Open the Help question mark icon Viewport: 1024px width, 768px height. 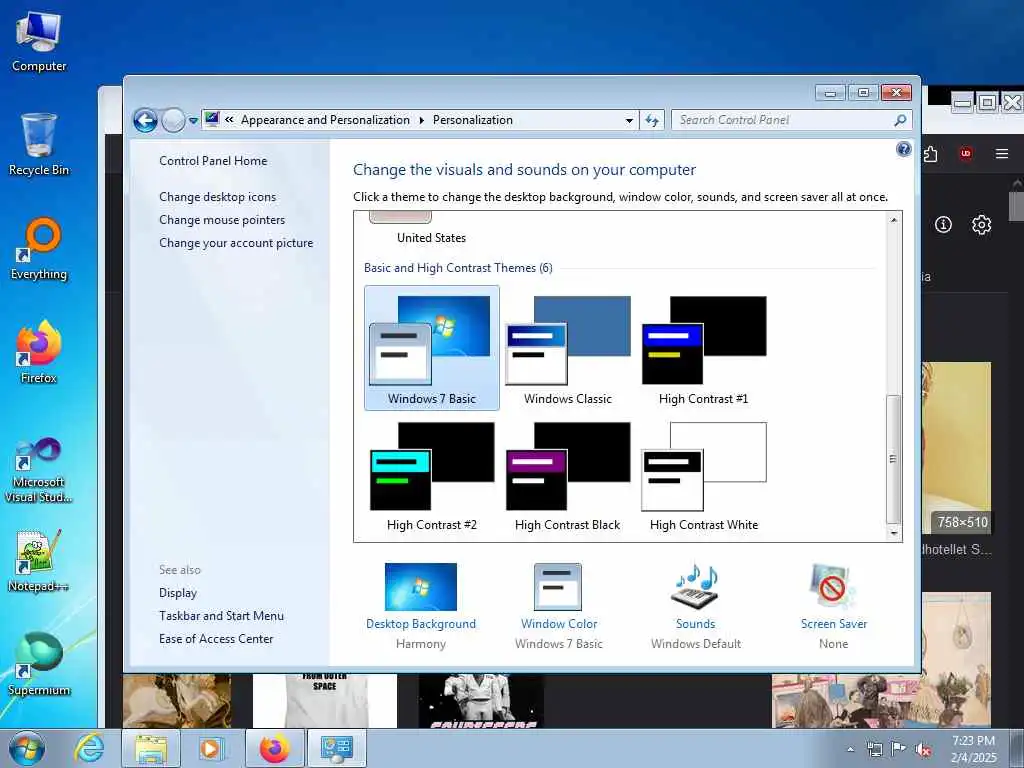[904, 150]
